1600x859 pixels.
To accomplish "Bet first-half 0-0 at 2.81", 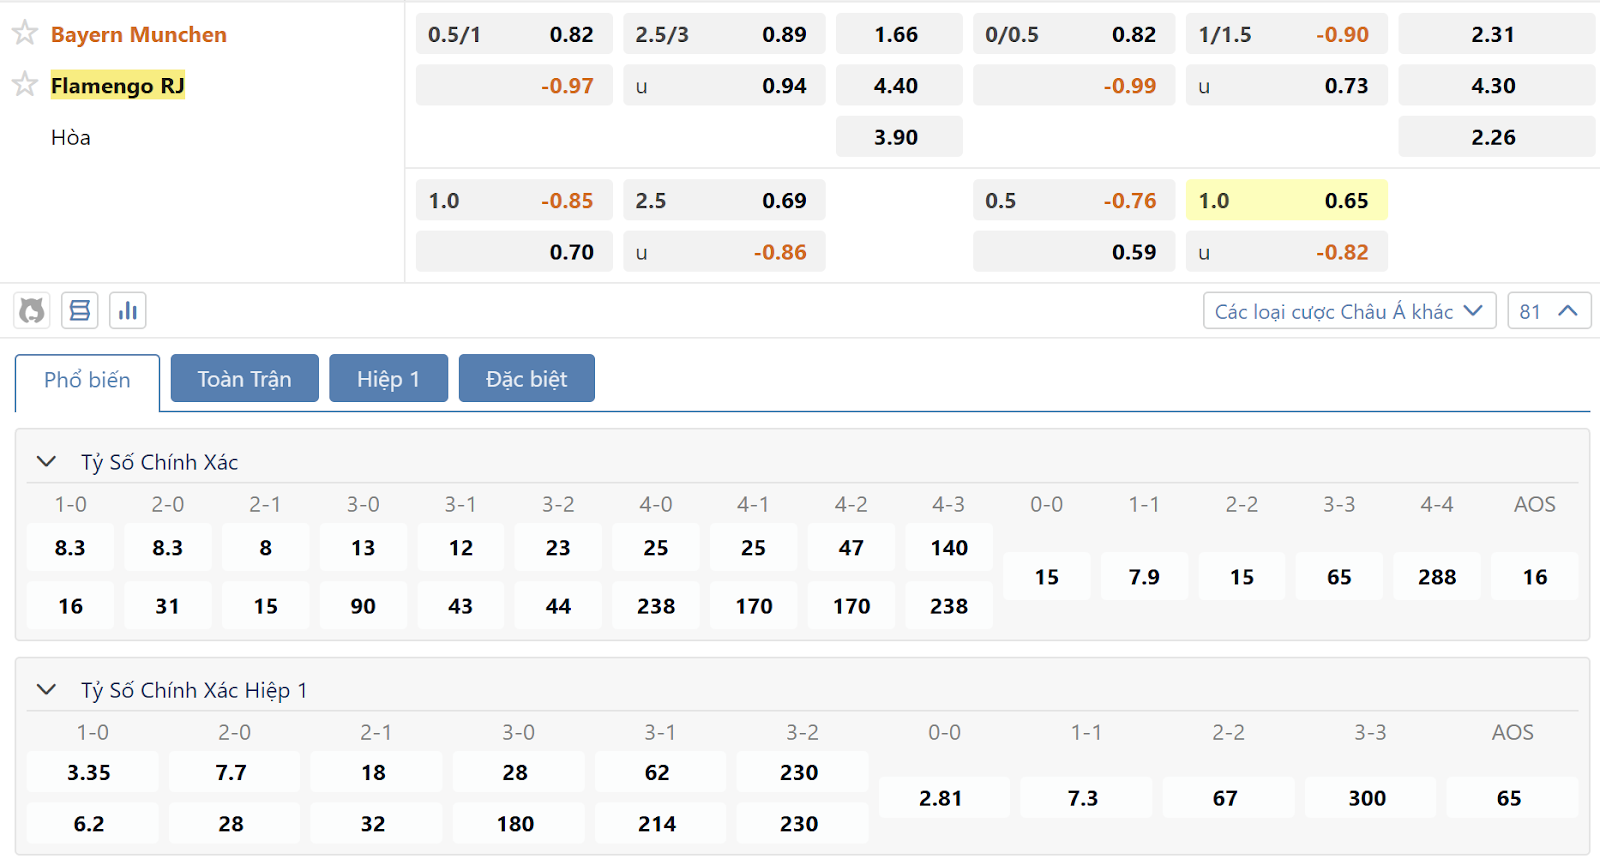I will click(x=944, y=798).
